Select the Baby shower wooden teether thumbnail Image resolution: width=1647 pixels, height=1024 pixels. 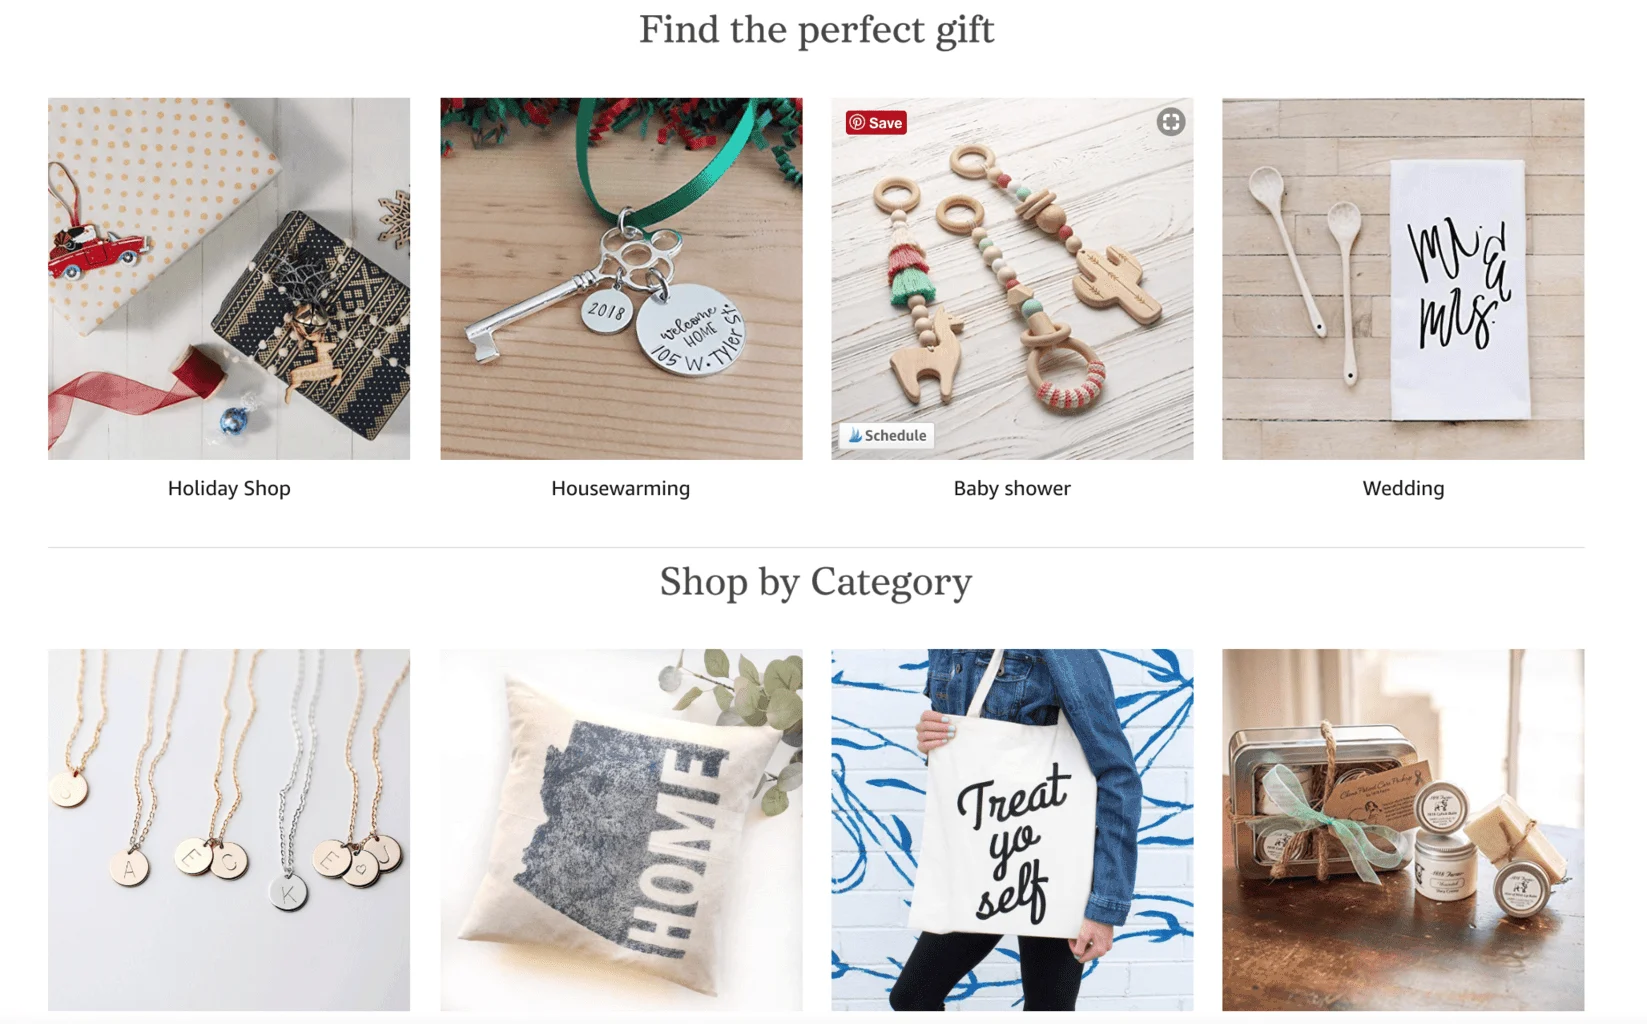coord(1012,279)
